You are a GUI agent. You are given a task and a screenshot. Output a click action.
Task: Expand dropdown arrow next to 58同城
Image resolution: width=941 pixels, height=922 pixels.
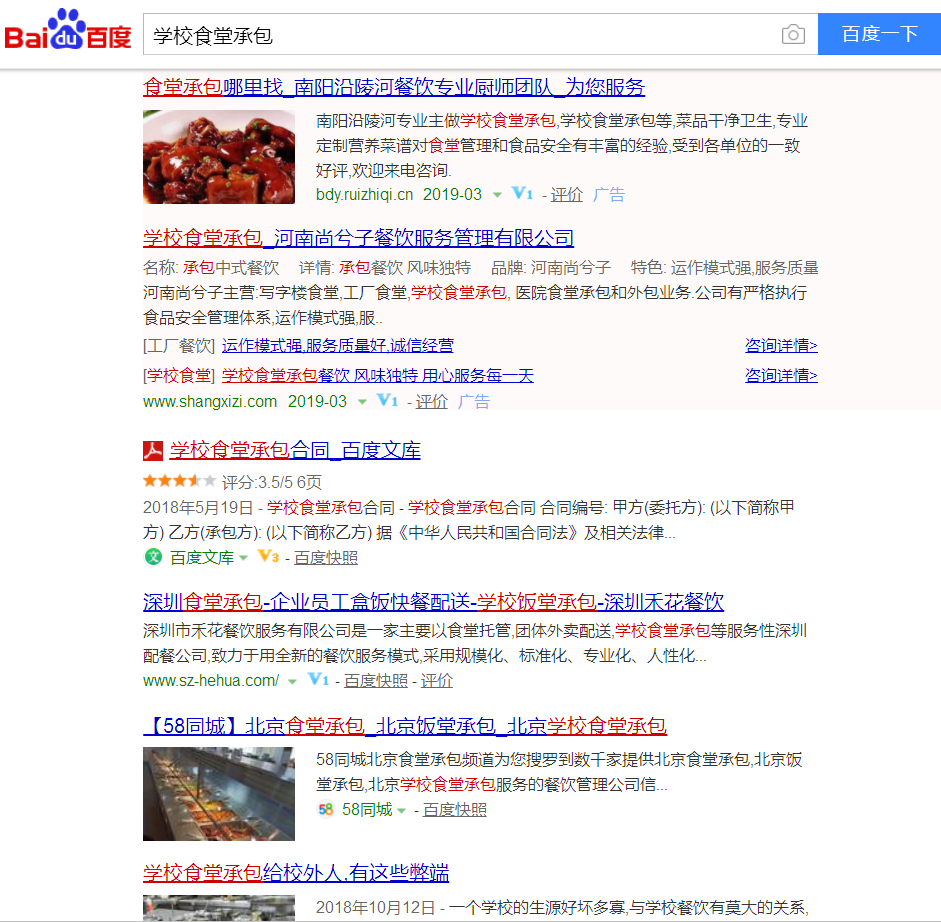[401, 811]
